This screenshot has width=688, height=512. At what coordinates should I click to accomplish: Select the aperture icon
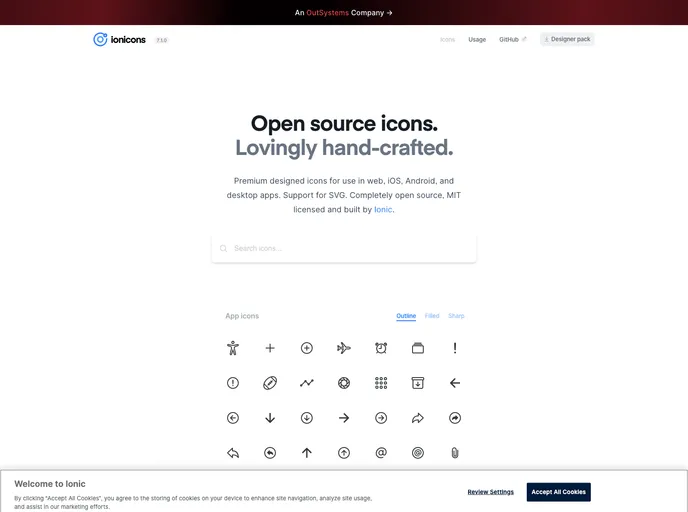(x=344, y=383)
